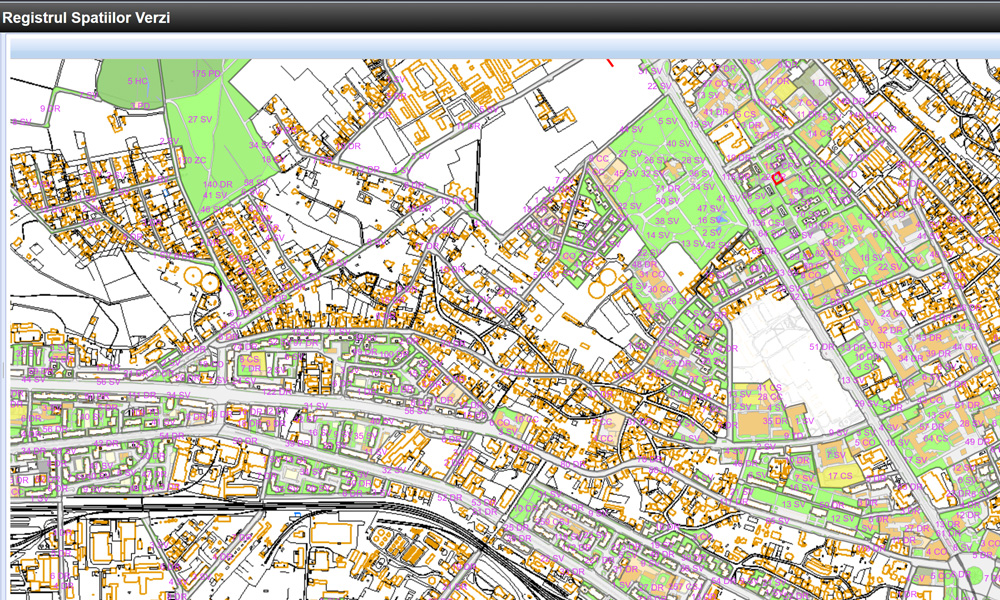Select the 1 DR grey-green parcel
Screen dimensions: 1000x600
pos(821,83)
